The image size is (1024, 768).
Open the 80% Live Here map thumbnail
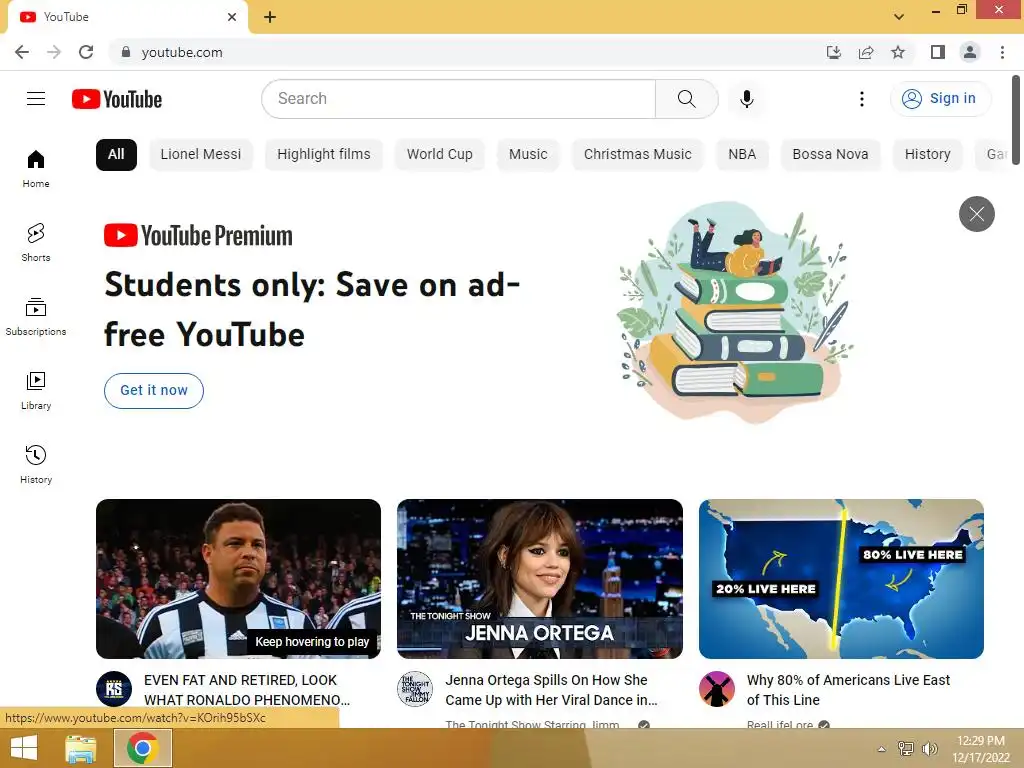[841, 579]
